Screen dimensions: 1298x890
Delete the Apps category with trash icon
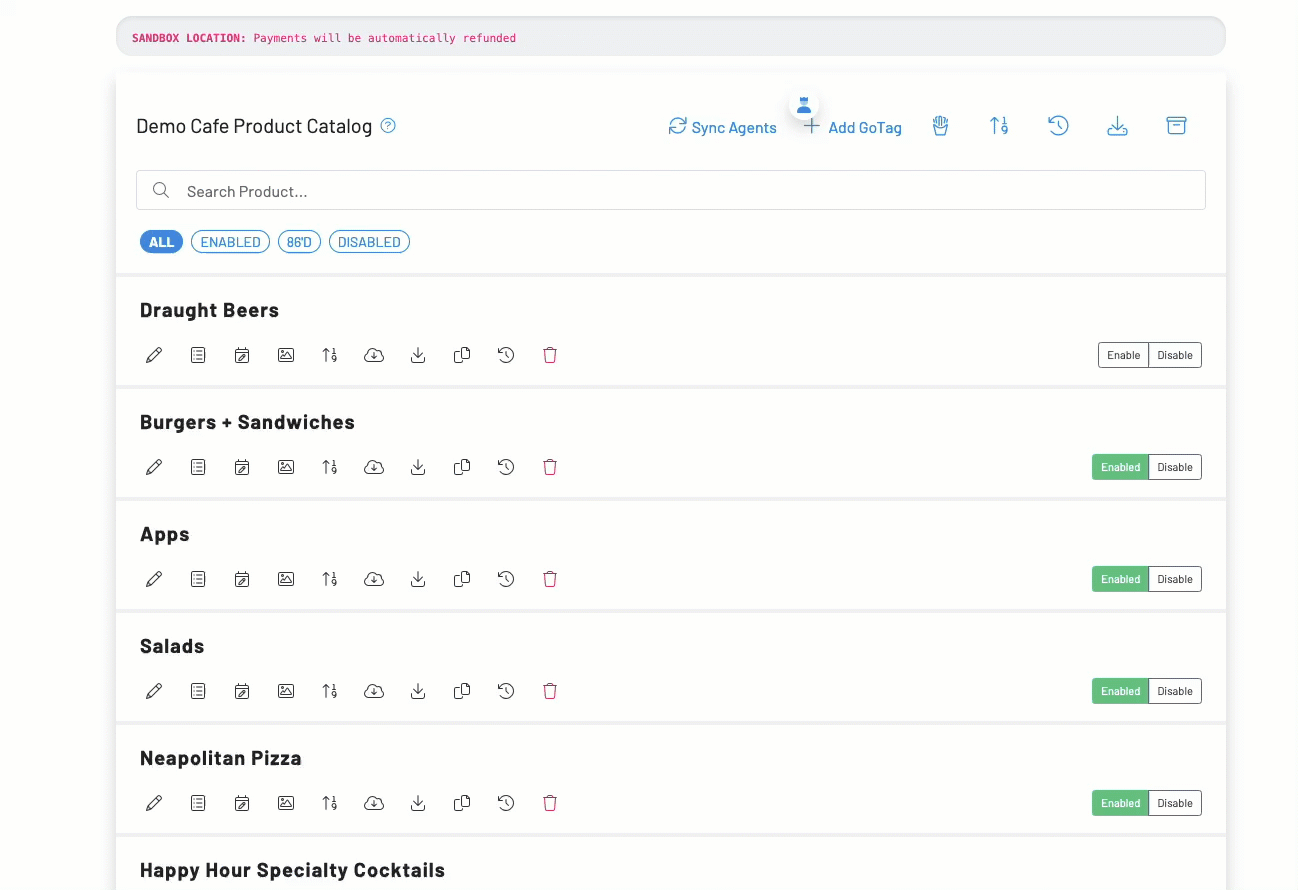point(549,579)
